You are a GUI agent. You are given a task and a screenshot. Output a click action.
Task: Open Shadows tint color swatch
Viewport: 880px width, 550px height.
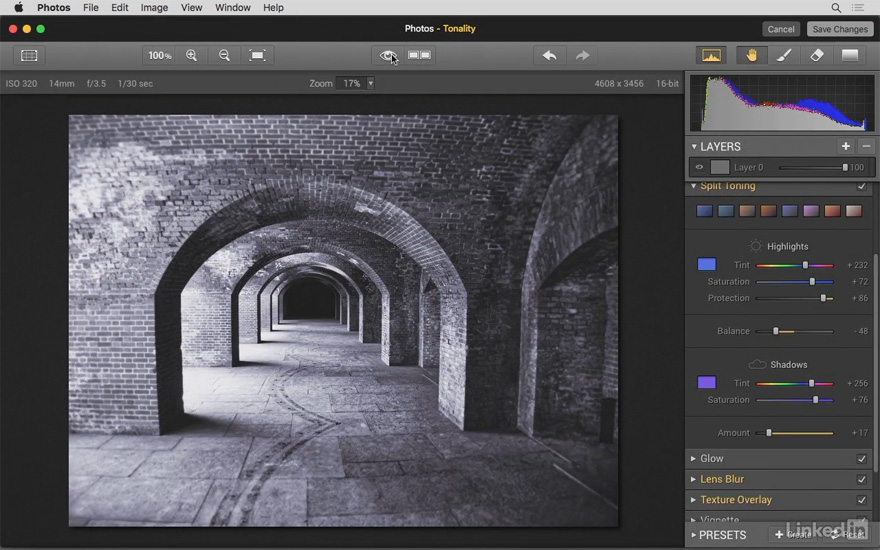coord(707,383)
